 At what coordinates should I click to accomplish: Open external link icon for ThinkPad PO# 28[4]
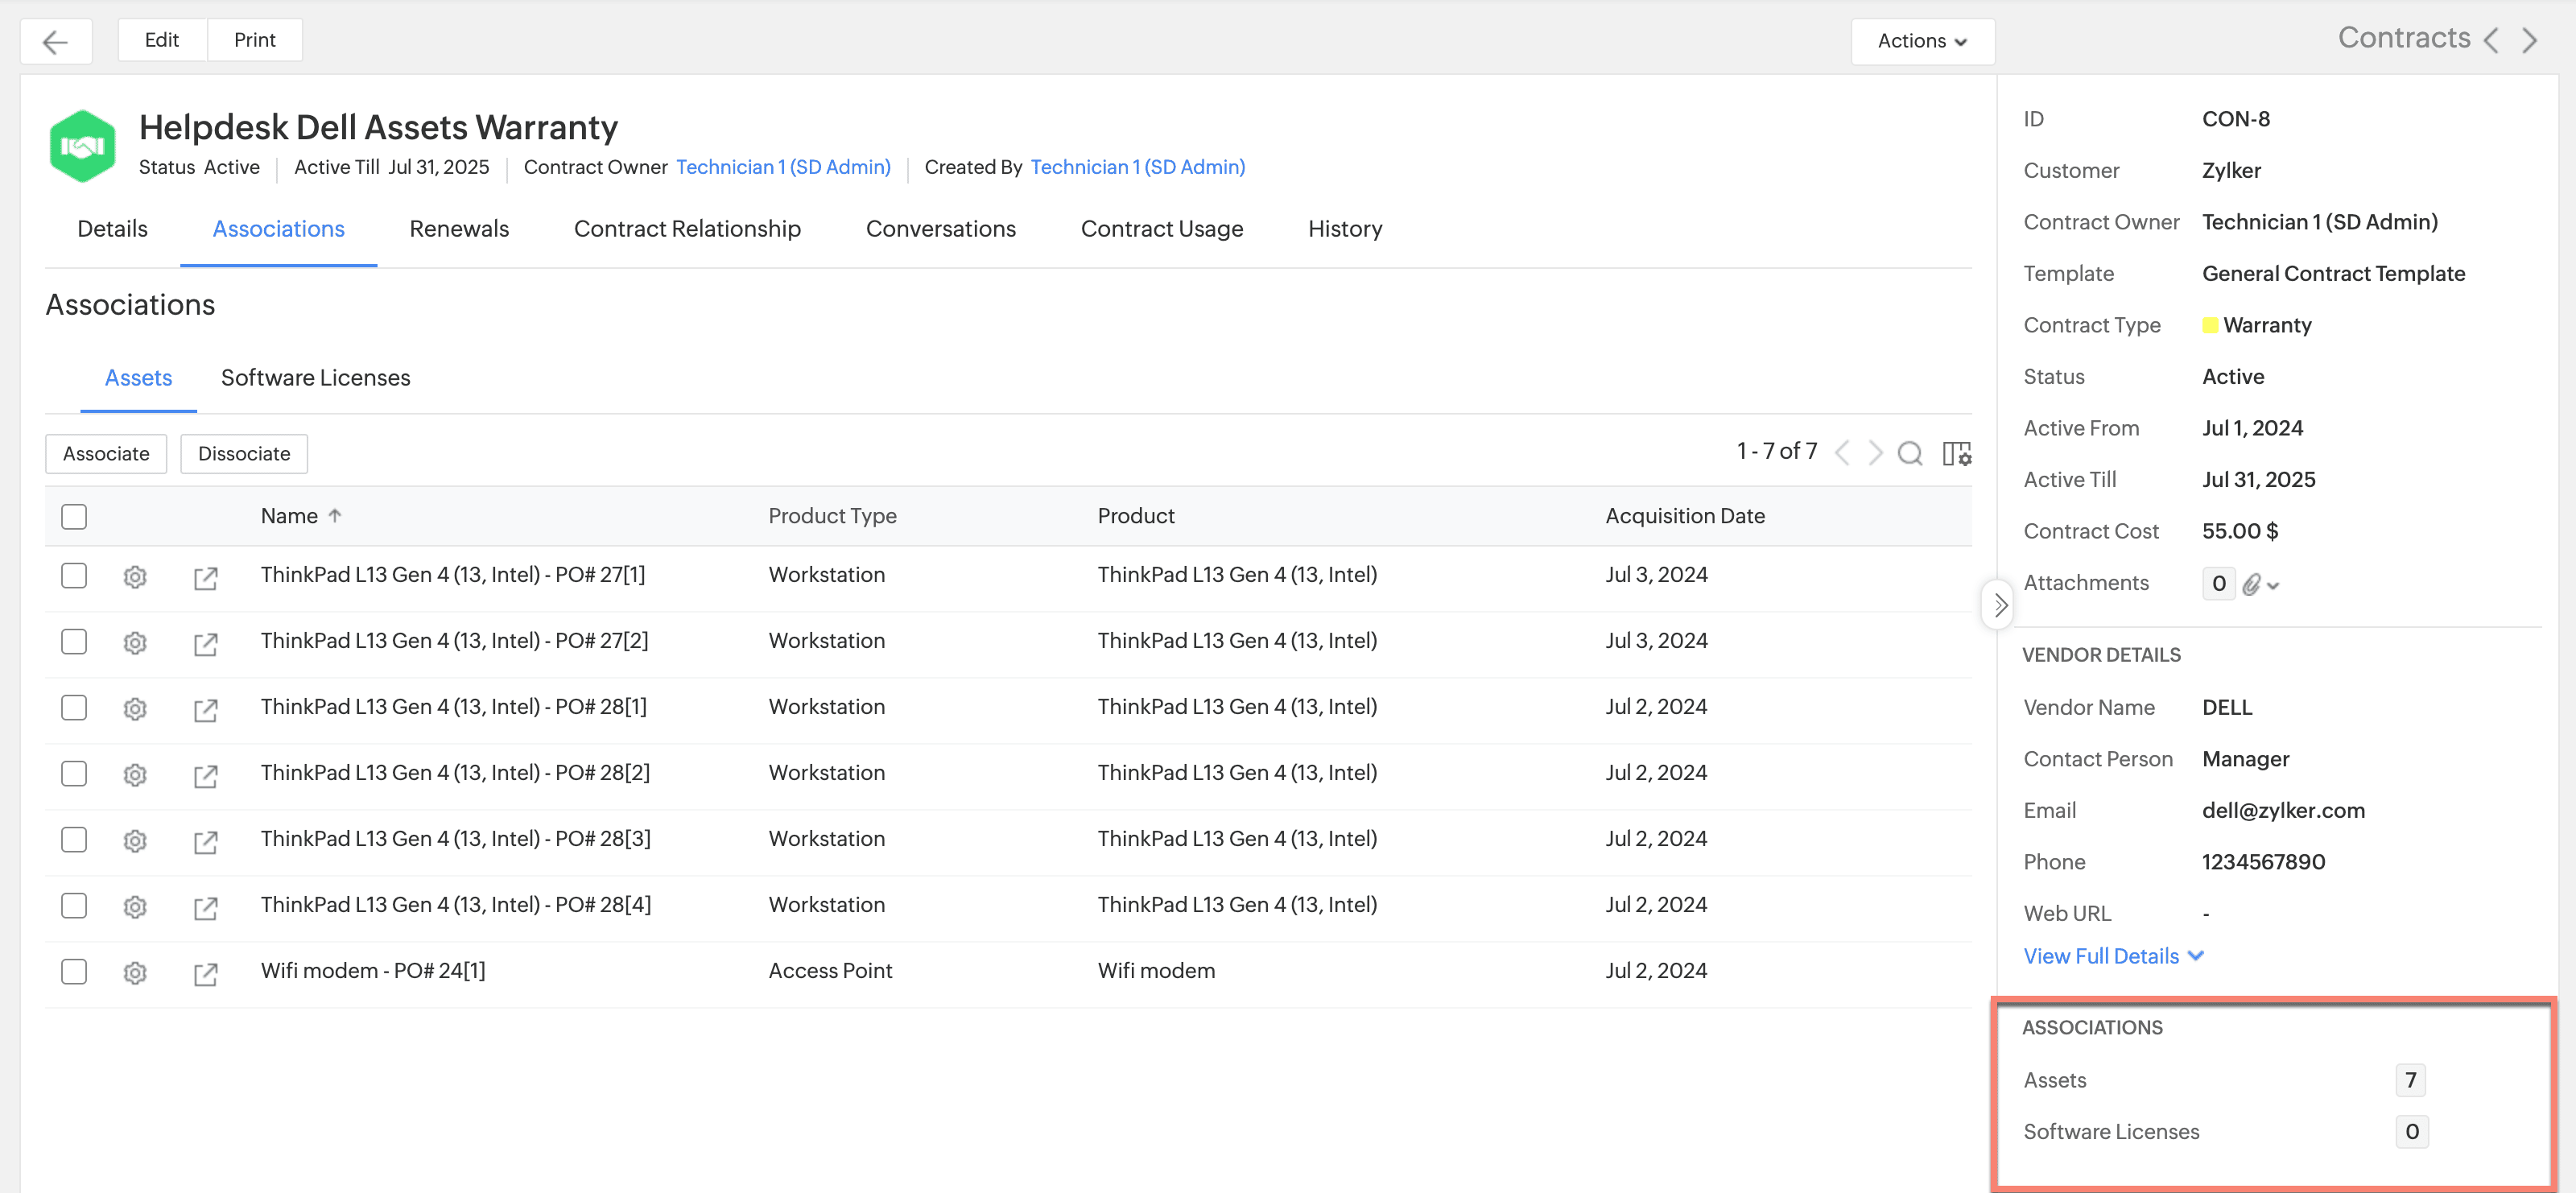(x=205, y=907)
